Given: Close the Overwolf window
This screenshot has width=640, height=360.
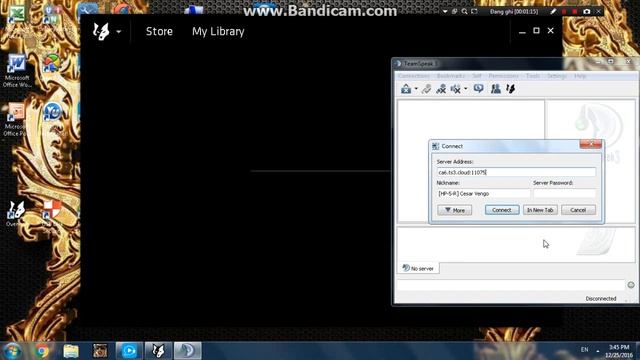Looking at the screenshot, I should (551, 31).
